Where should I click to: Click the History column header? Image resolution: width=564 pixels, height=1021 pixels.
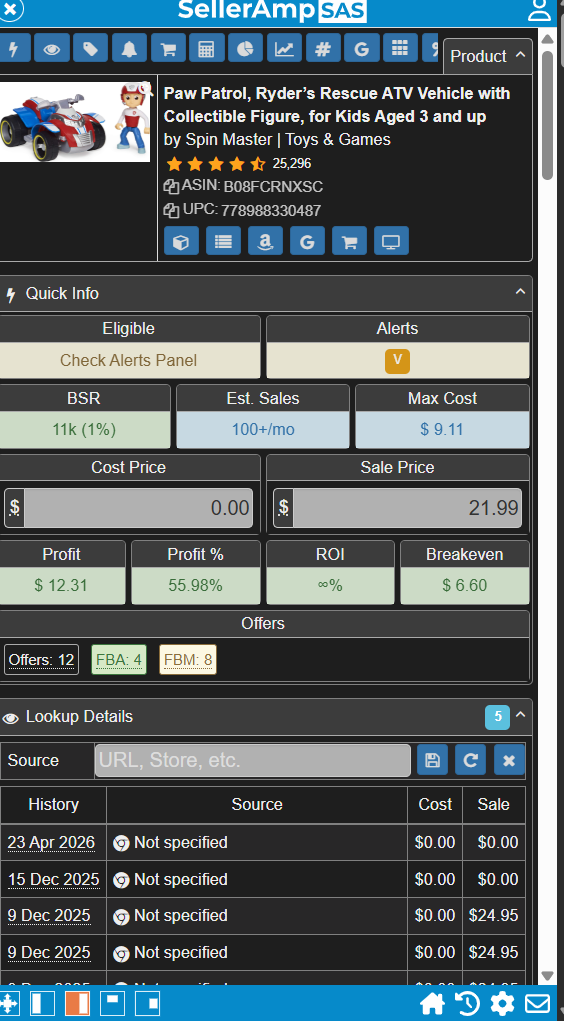tap(53, 805)
